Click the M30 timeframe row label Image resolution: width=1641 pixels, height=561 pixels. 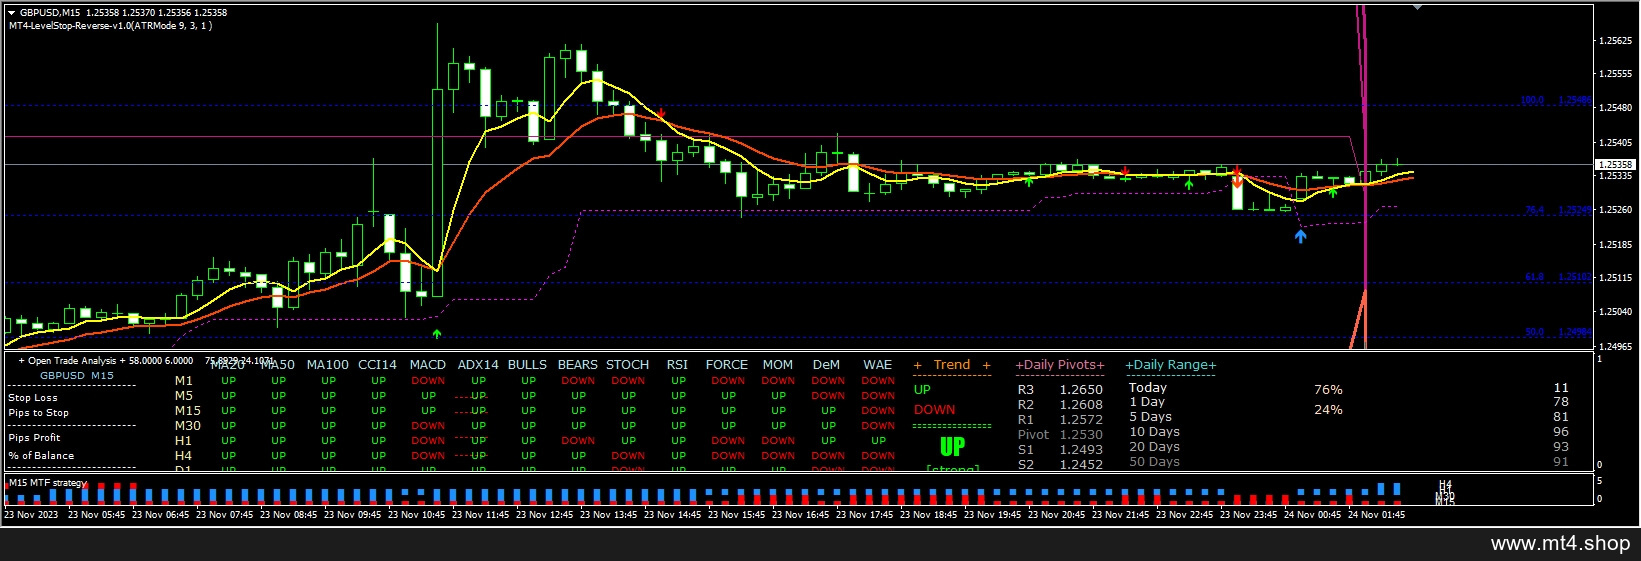click(188, 426)
